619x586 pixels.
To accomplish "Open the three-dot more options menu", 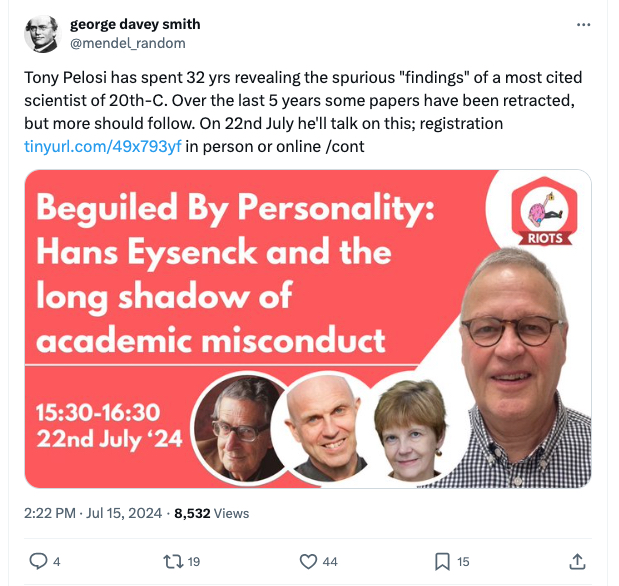I will [583, 25].
